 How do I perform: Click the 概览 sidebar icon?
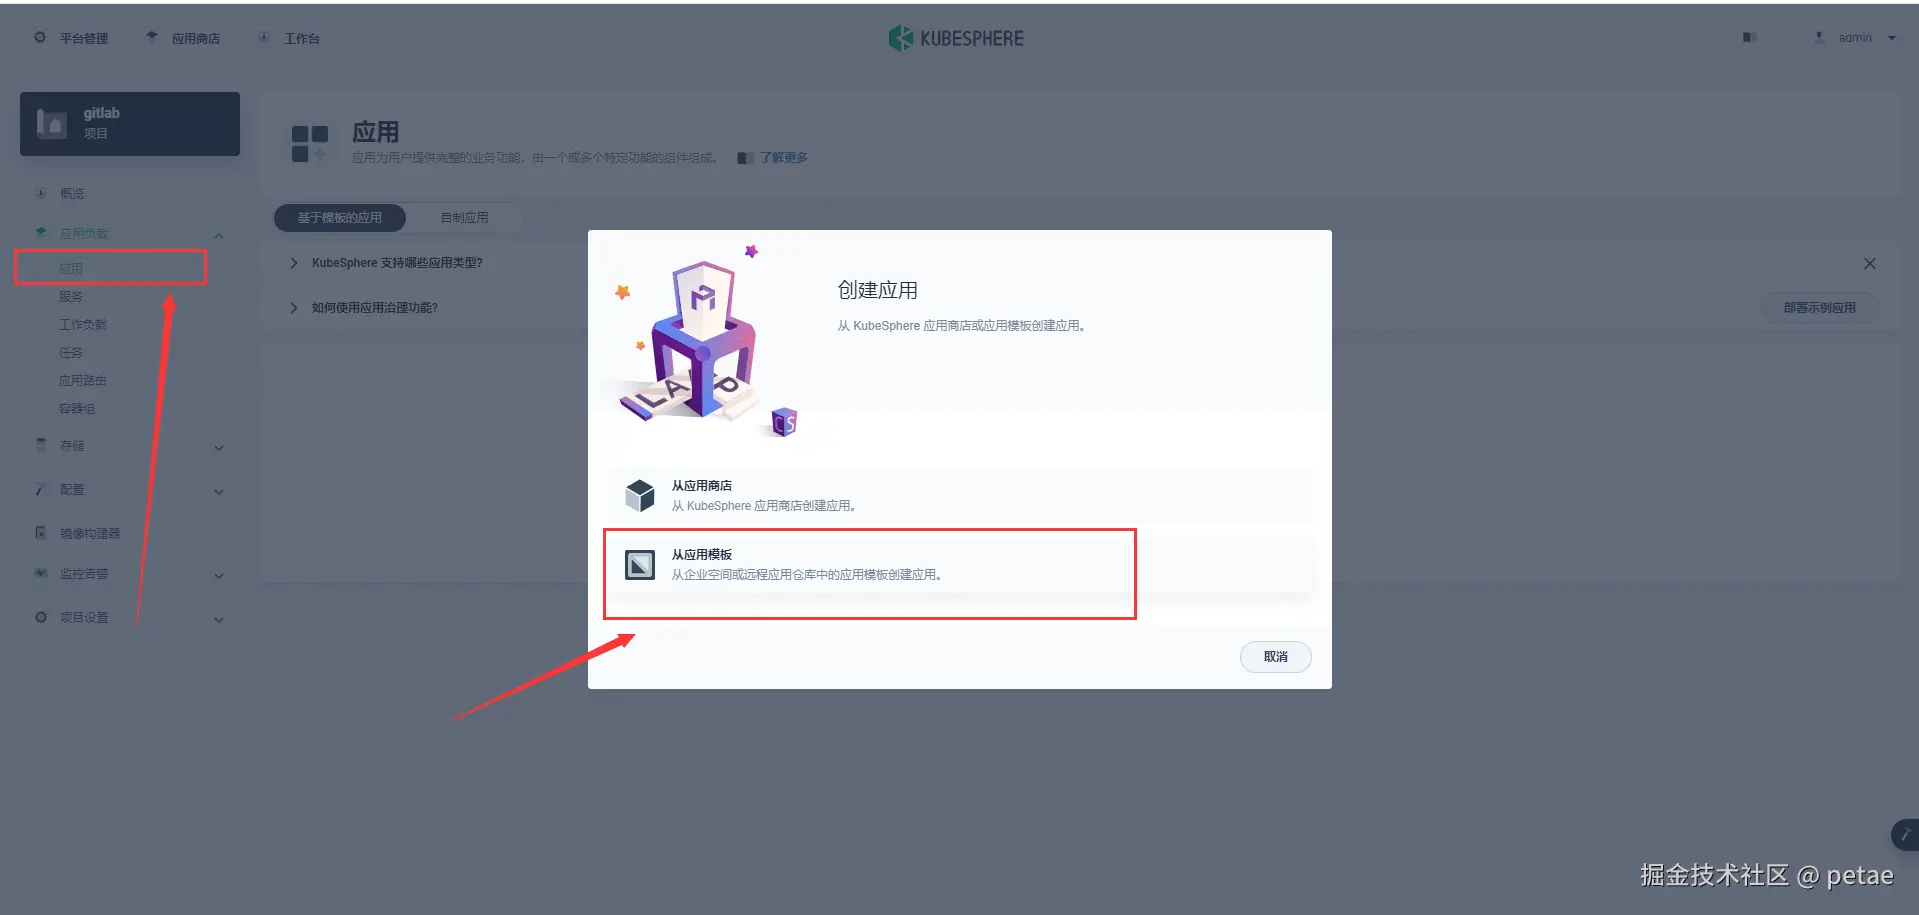click(41, 193)
